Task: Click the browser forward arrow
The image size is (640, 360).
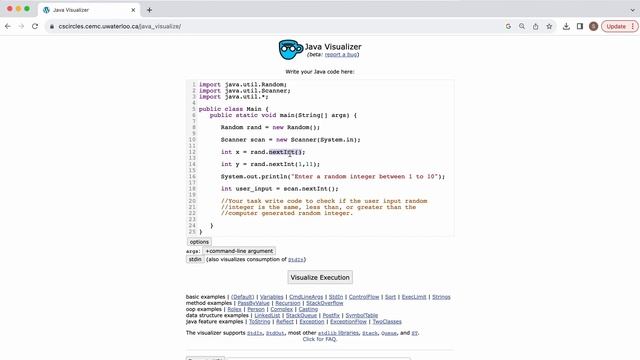Action: tap(21, 26)
